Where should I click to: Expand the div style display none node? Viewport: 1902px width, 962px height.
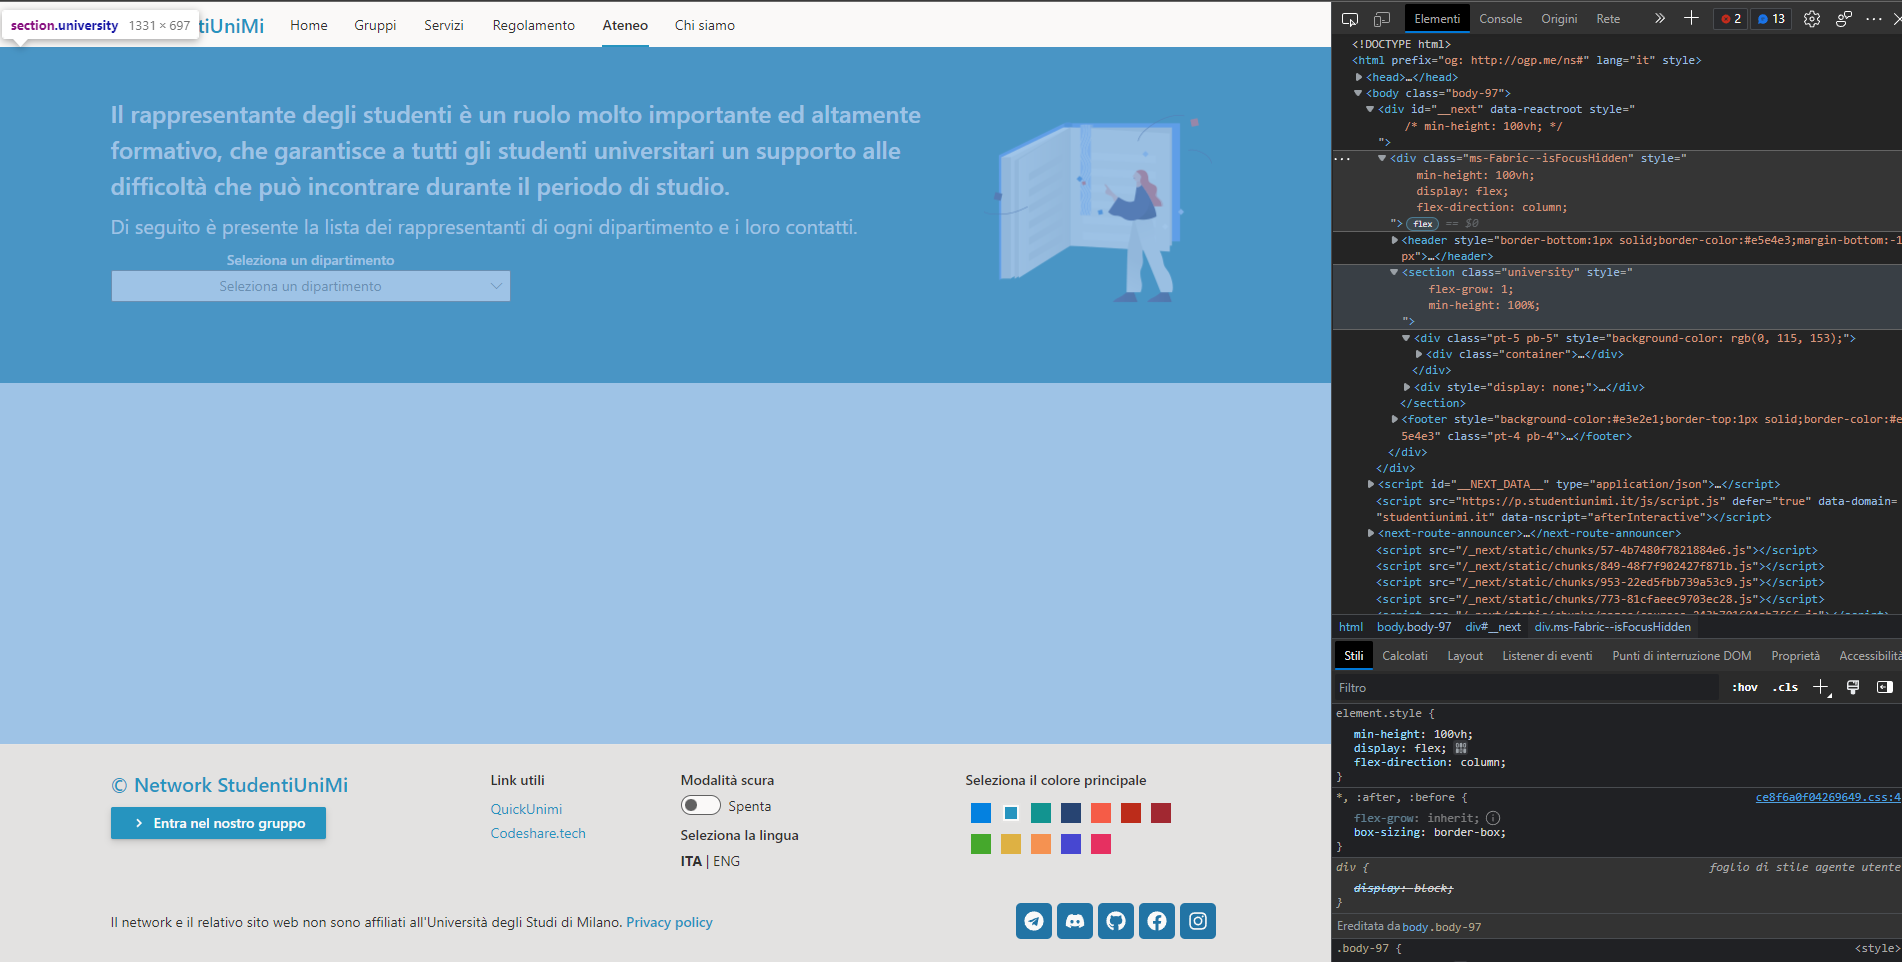click(x=1407, y=387)
